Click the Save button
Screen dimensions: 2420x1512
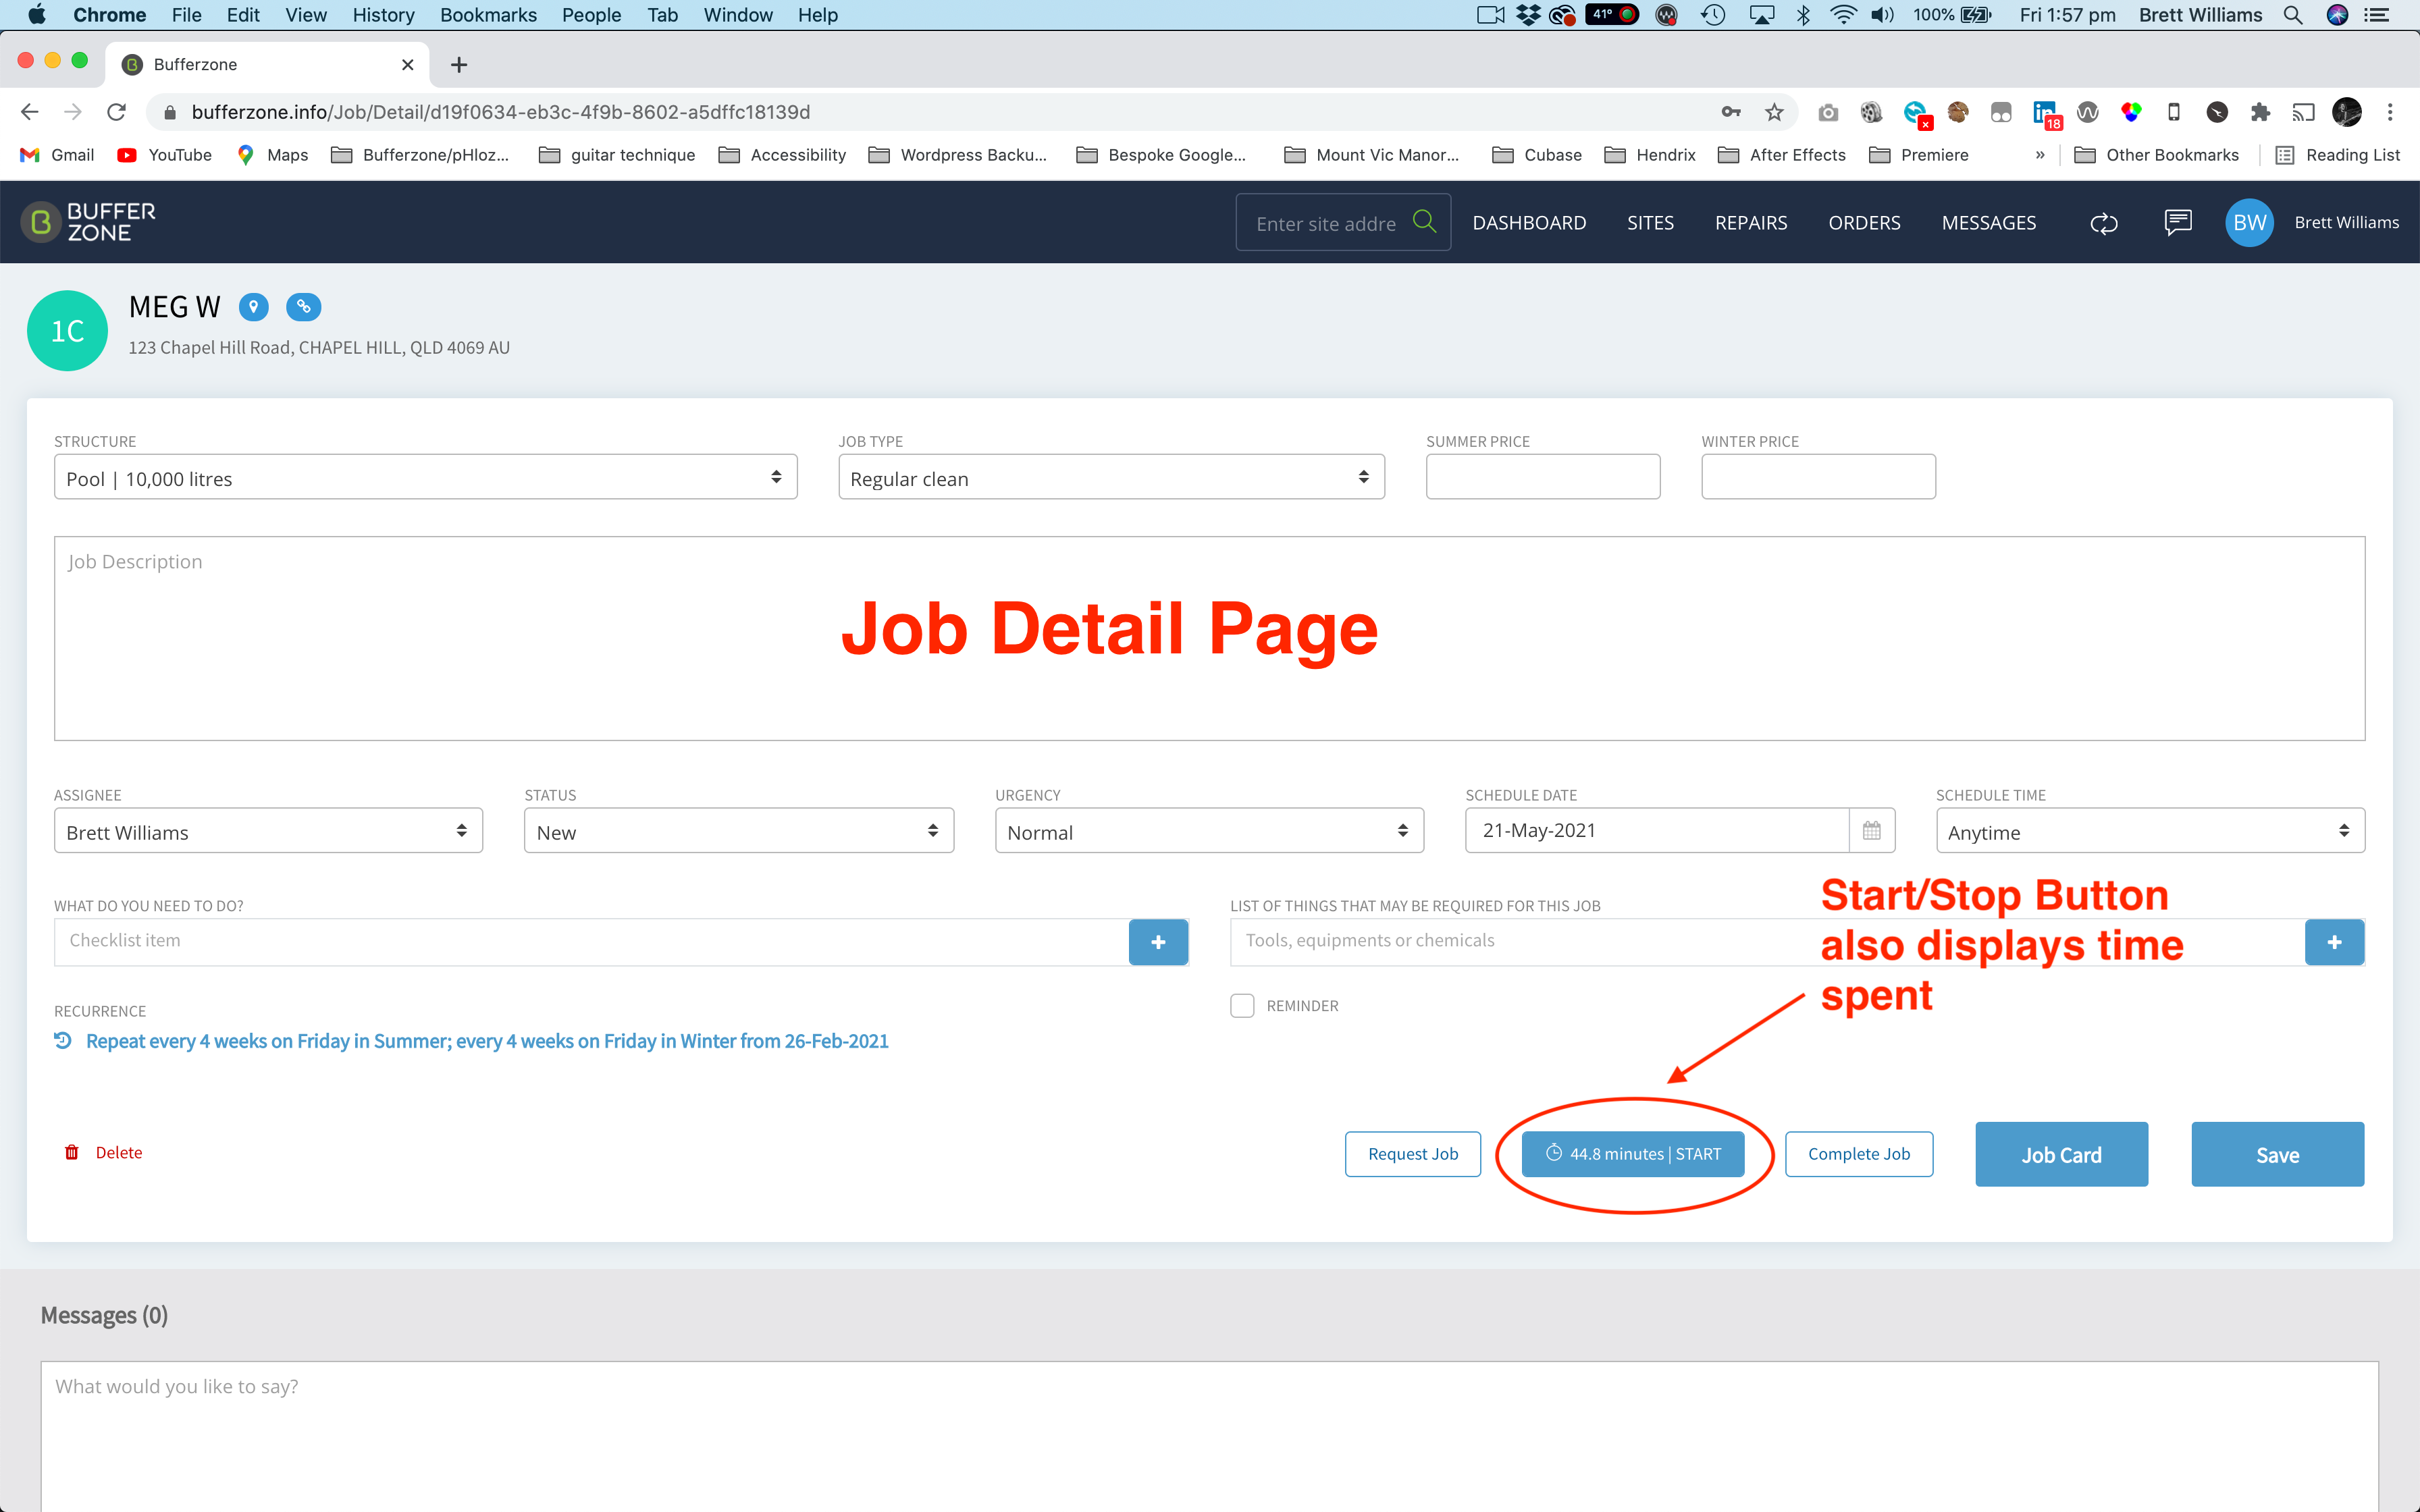tap(2278, 1154)
